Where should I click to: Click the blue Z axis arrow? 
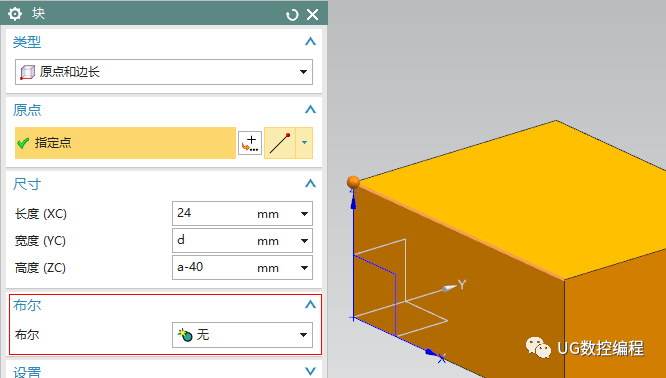353,202
